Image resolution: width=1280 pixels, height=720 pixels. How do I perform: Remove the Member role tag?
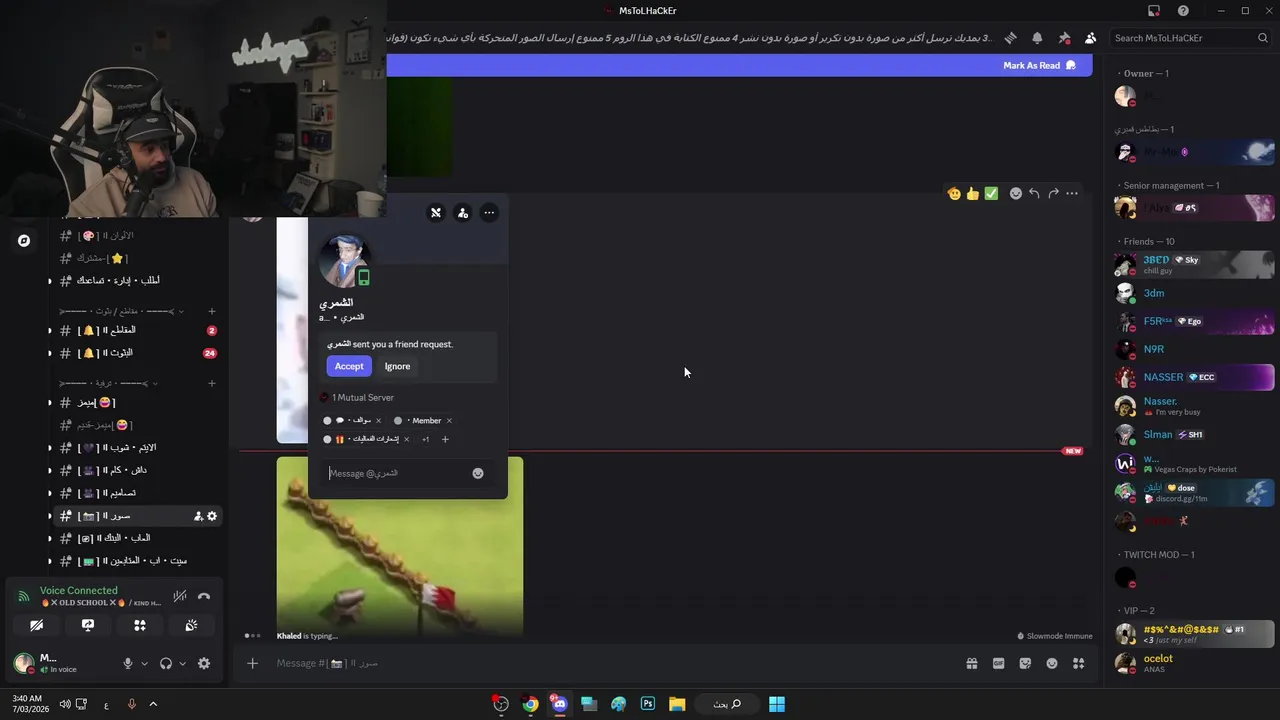point(449,421)
